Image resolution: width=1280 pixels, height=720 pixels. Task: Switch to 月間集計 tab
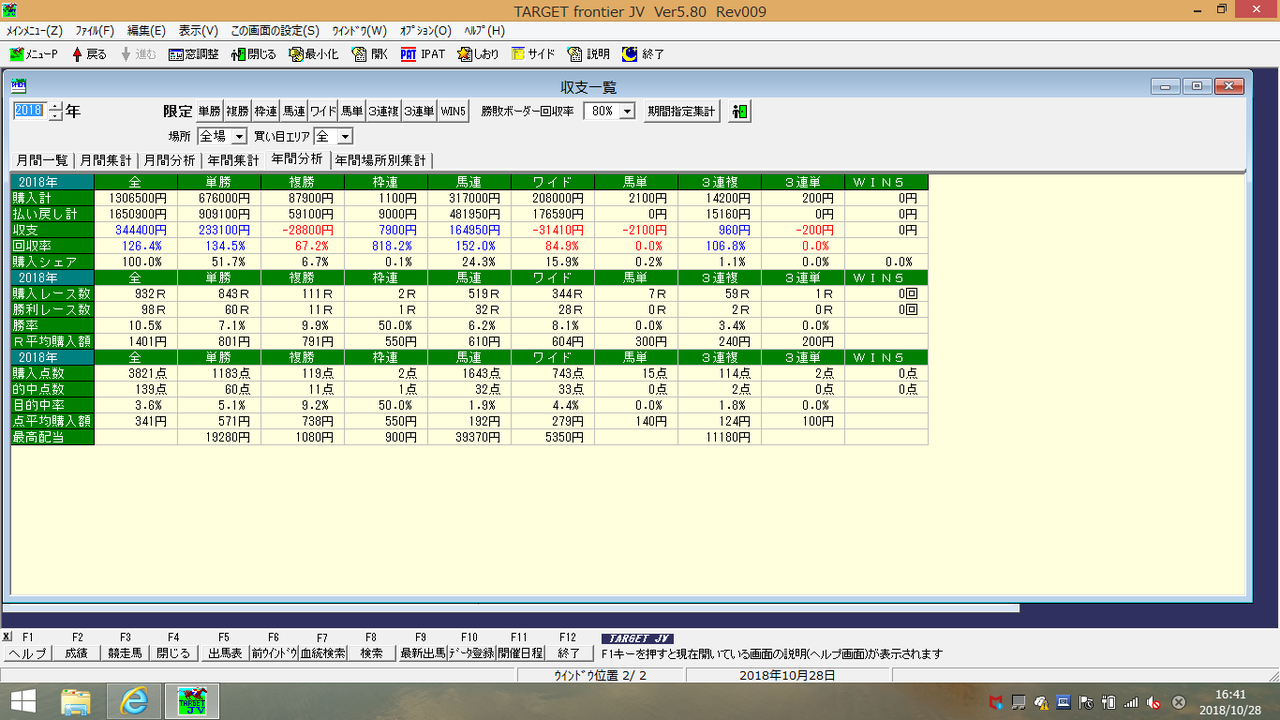[105, 161]
